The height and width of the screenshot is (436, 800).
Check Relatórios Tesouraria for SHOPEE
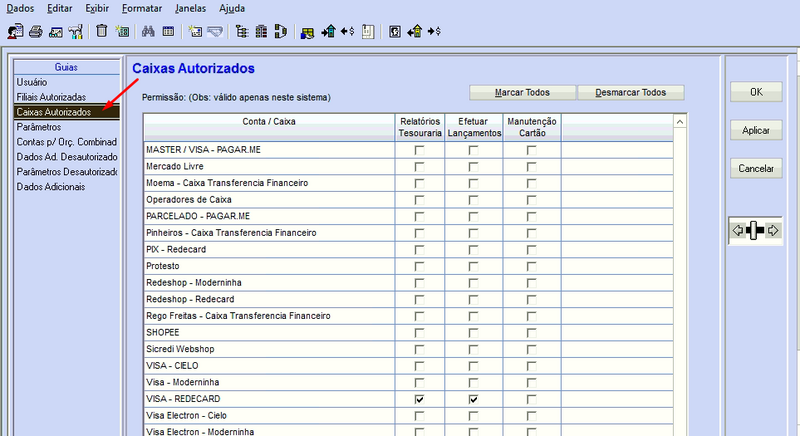pos(419,333)
